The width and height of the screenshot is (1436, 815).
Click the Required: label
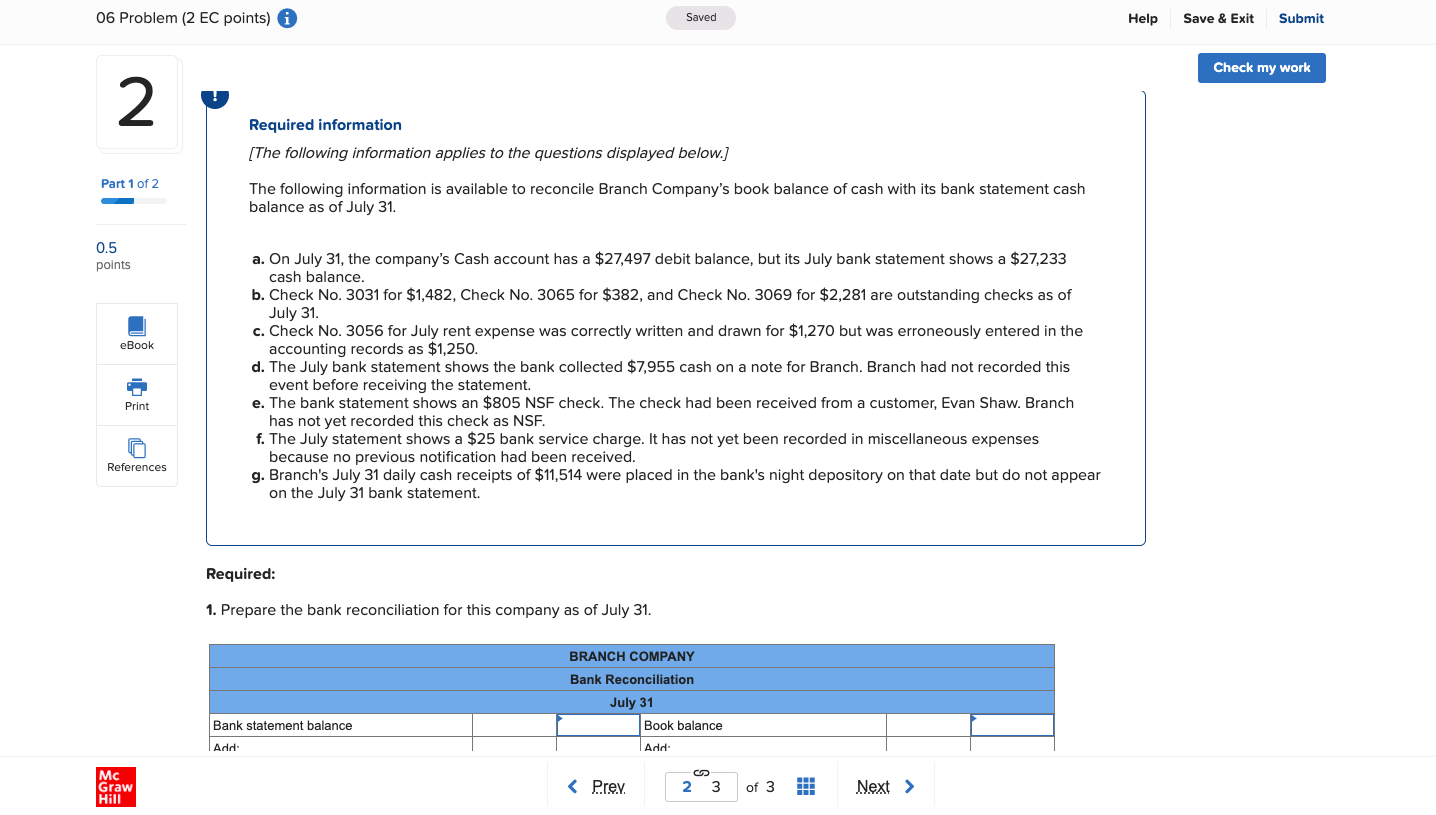(240, 574)
